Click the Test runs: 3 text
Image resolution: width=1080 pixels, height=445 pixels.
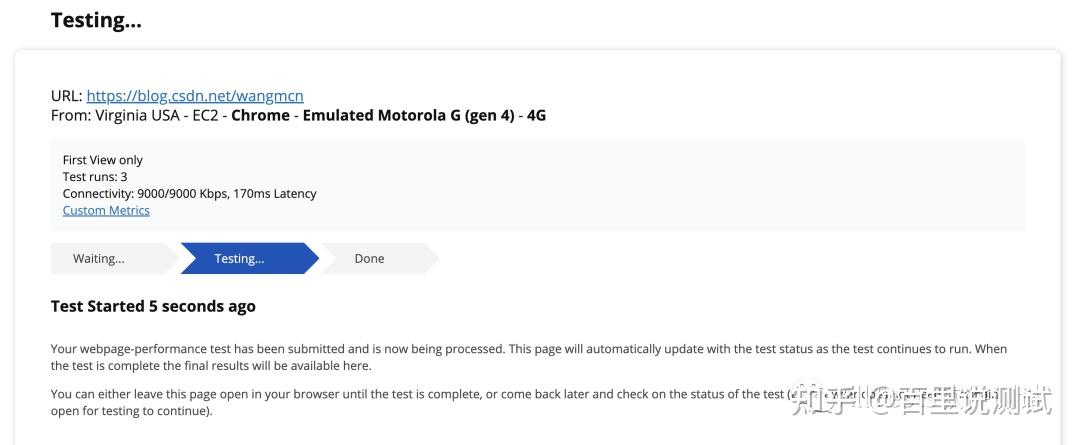(x=95, y=177)
